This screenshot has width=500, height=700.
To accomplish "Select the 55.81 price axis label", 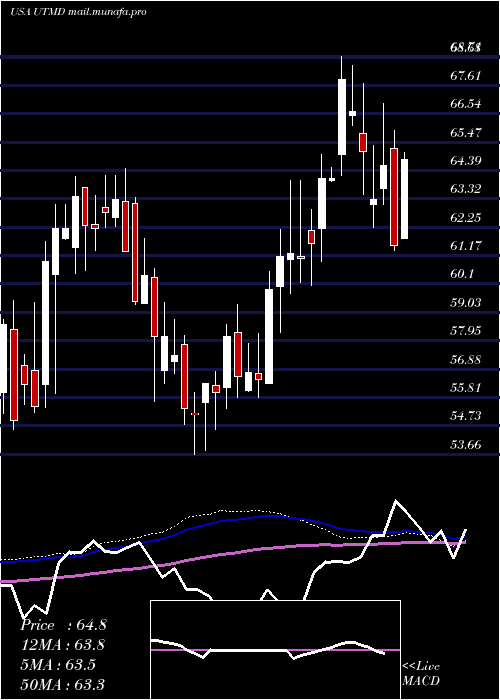I will [x=466, y=388].
